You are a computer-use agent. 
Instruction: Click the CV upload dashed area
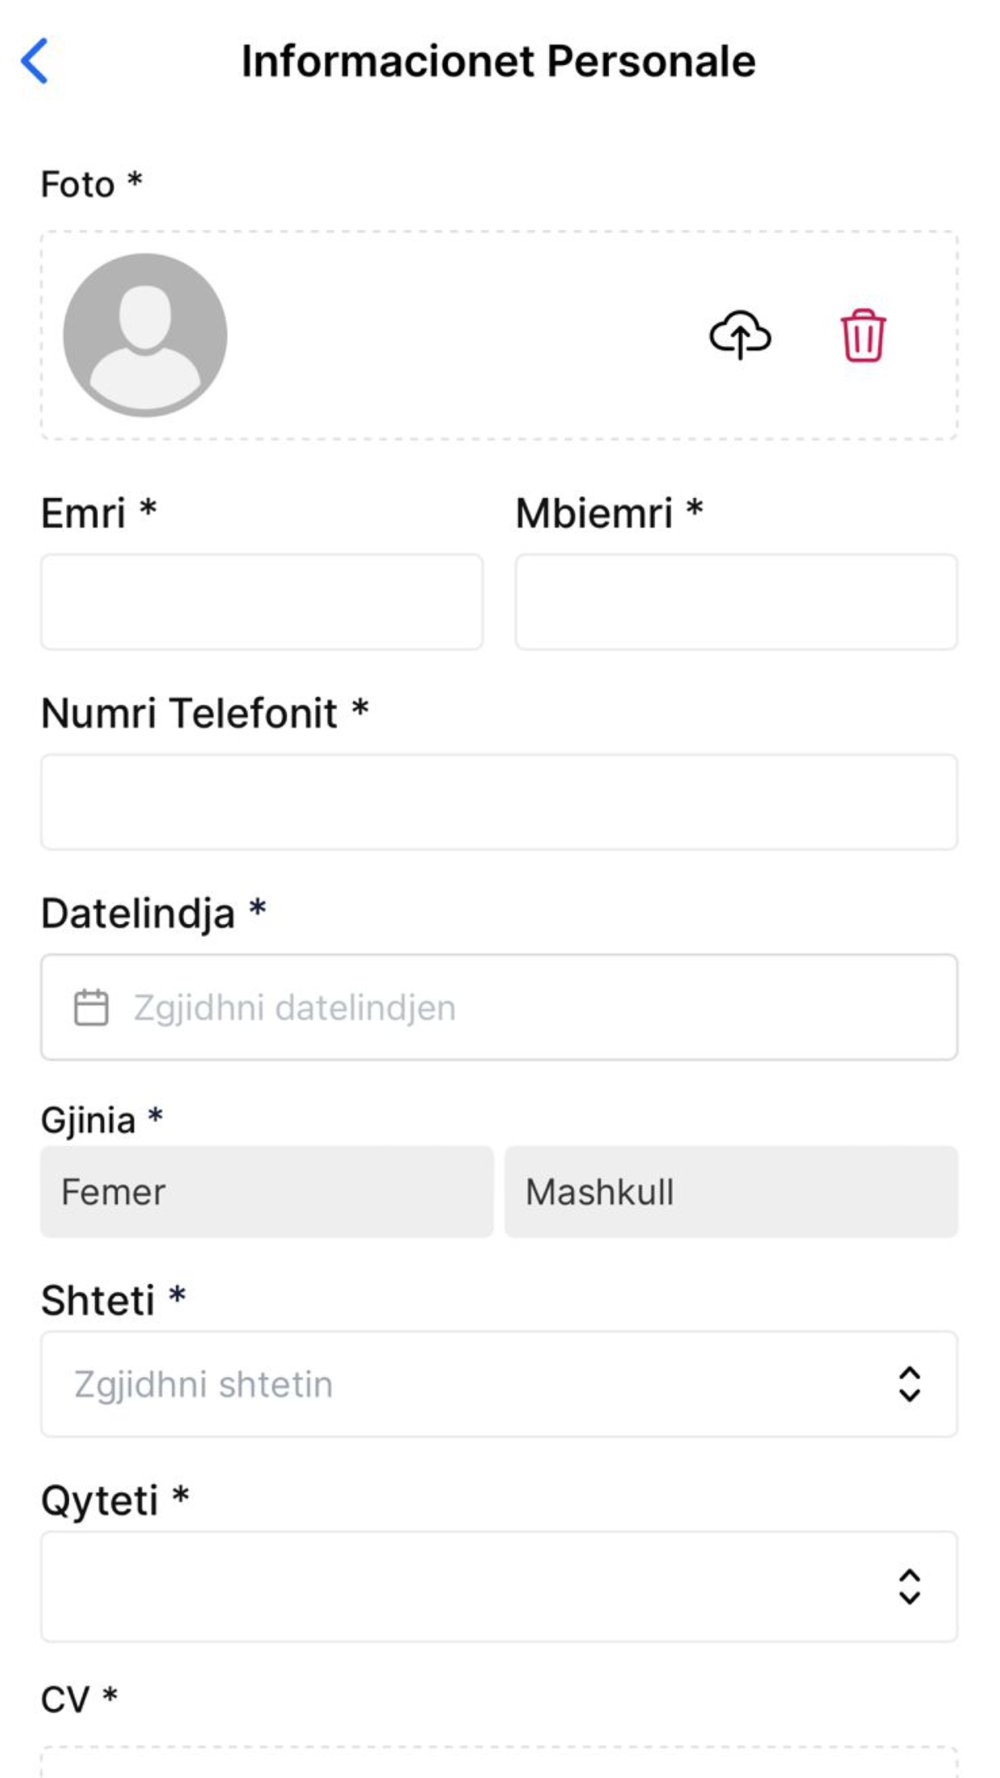pyautogui.click(x=499, y=1762)
